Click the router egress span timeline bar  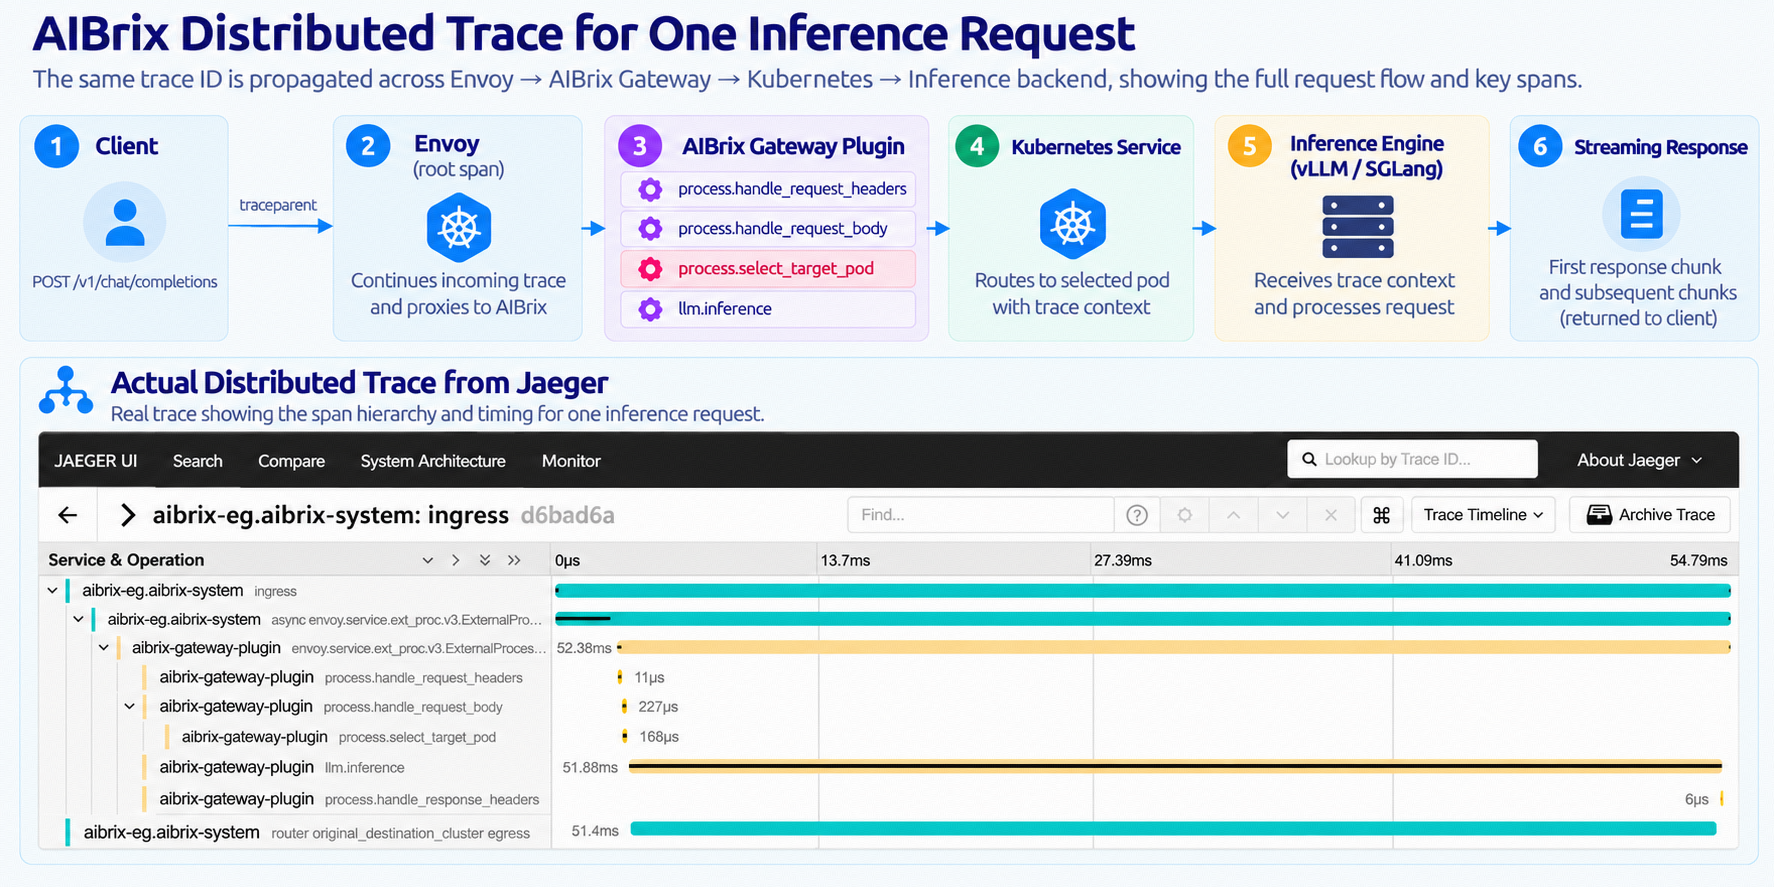coord(1173,829)
